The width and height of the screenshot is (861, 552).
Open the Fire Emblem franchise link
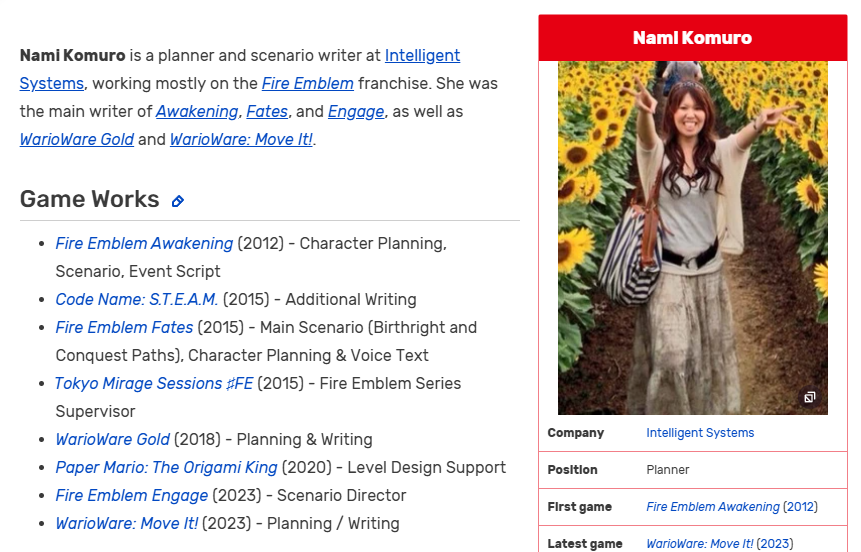(308, 83)
